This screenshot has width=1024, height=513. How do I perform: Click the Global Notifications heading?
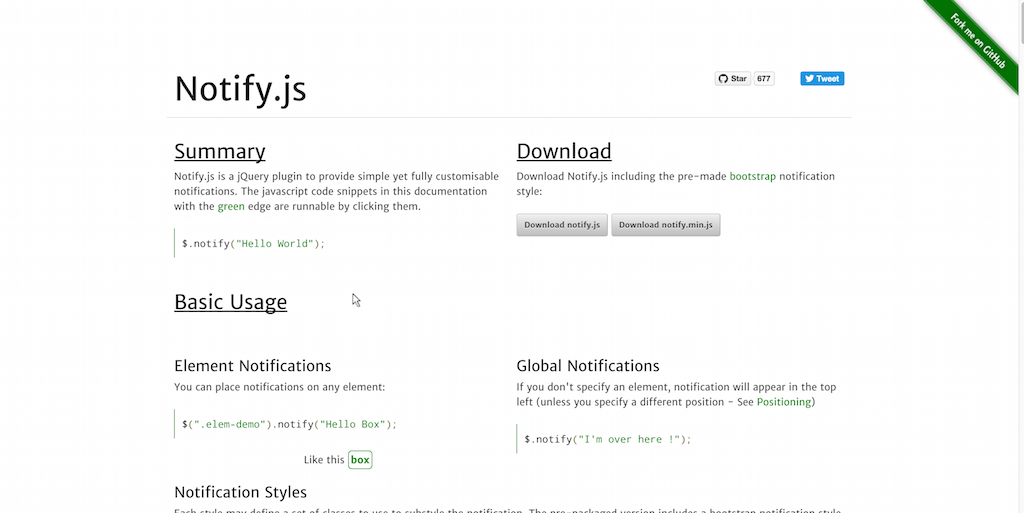click(588, 365)
